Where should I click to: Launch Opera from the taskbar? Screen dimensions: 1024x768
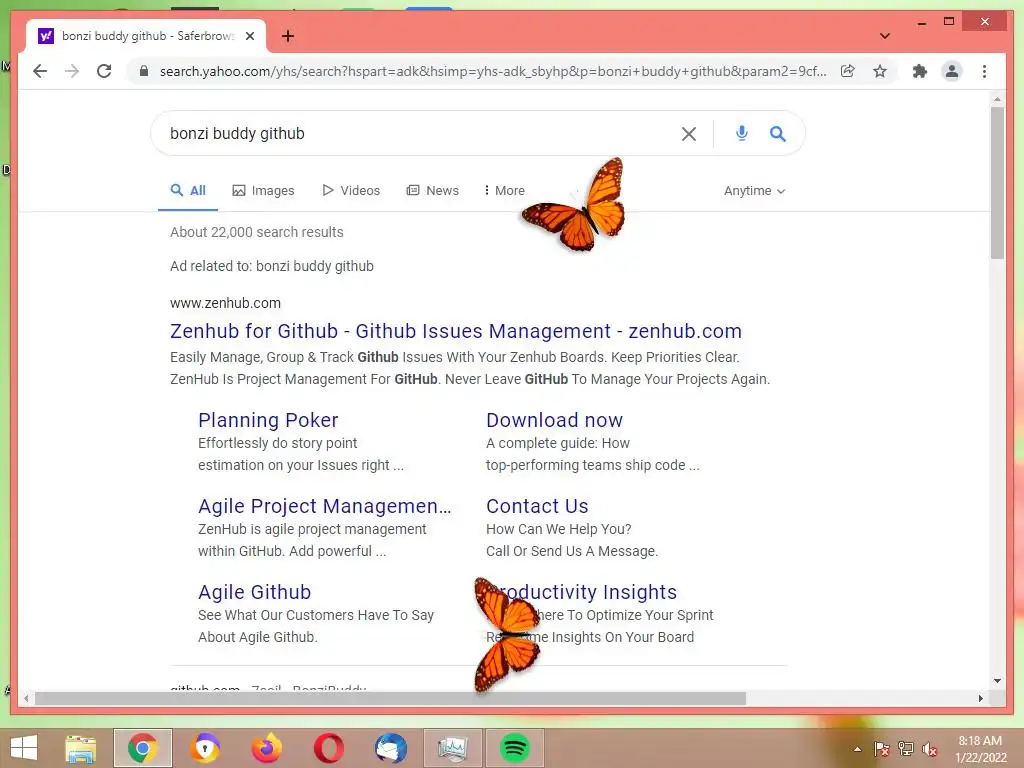click(329, 748)
